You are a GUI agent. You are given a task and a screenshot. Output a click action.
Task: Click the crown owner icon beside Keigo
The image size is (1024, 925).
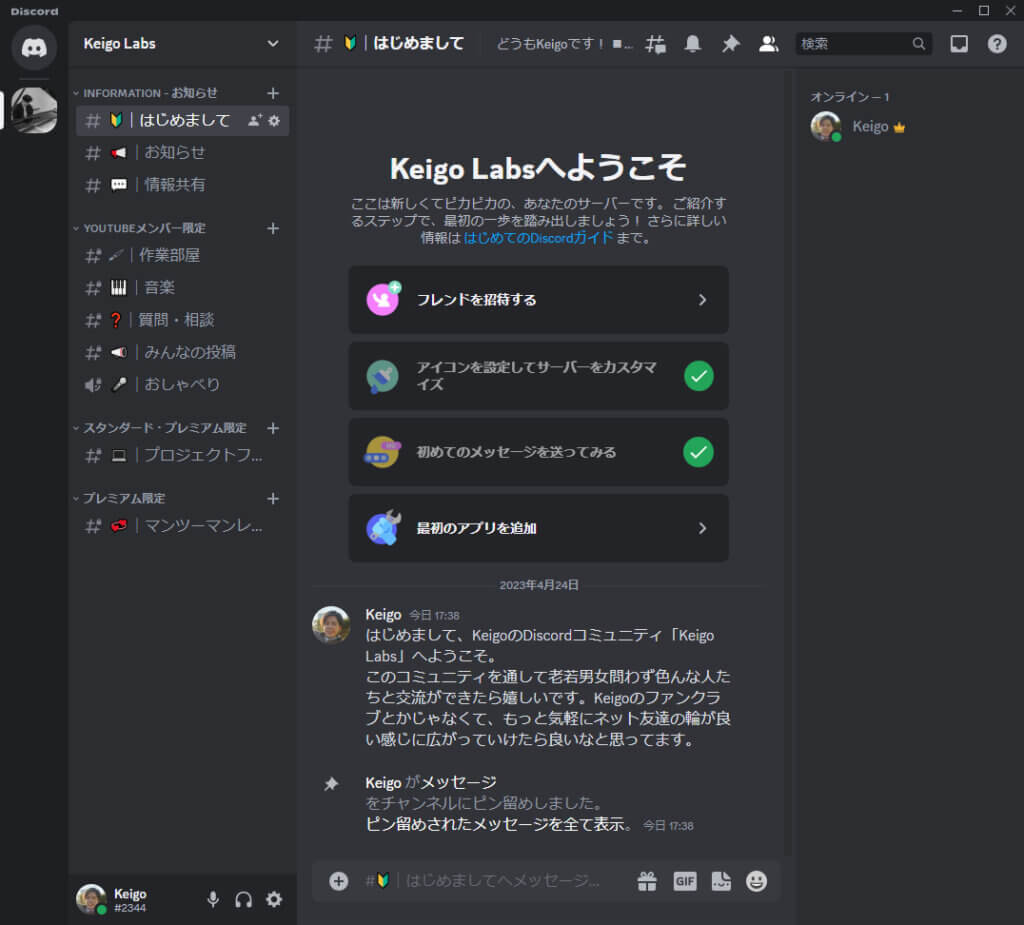(899, 127)
